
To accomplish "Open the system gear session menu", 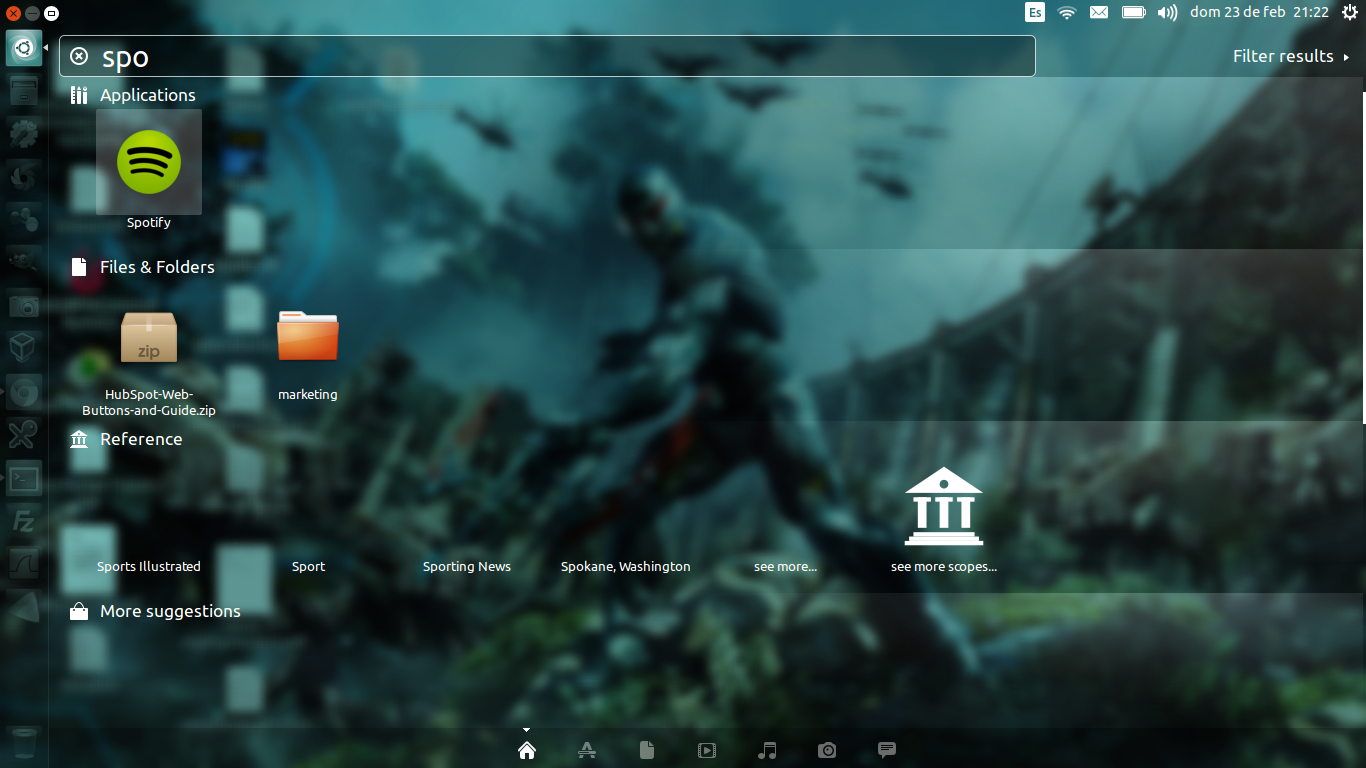I will point(1349,12).
